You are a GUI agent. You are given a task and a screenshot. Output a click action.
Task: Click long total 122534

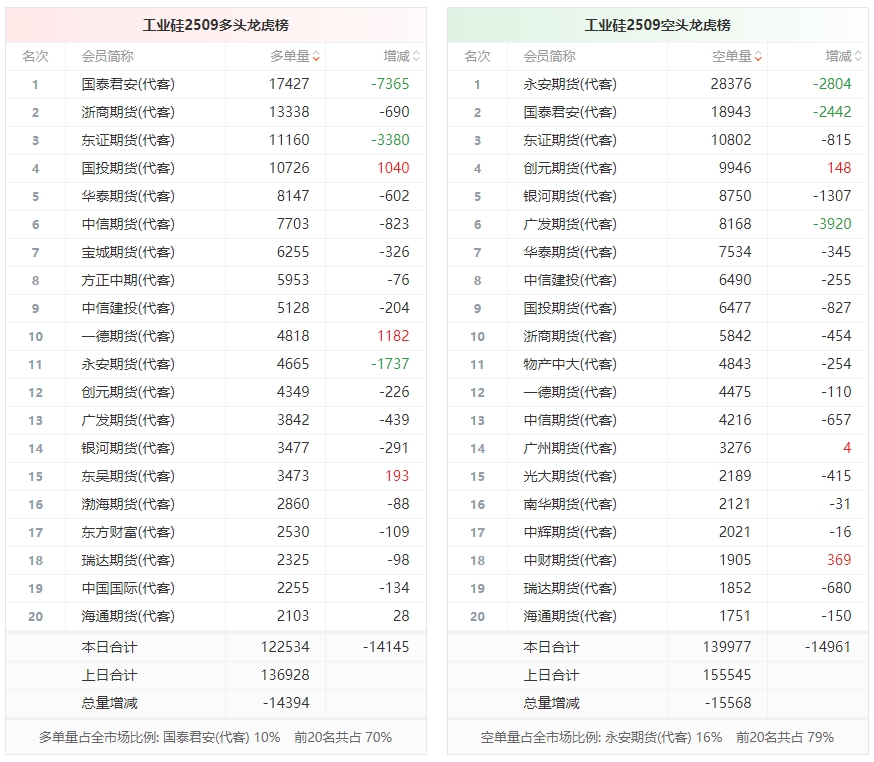(285, 647)
